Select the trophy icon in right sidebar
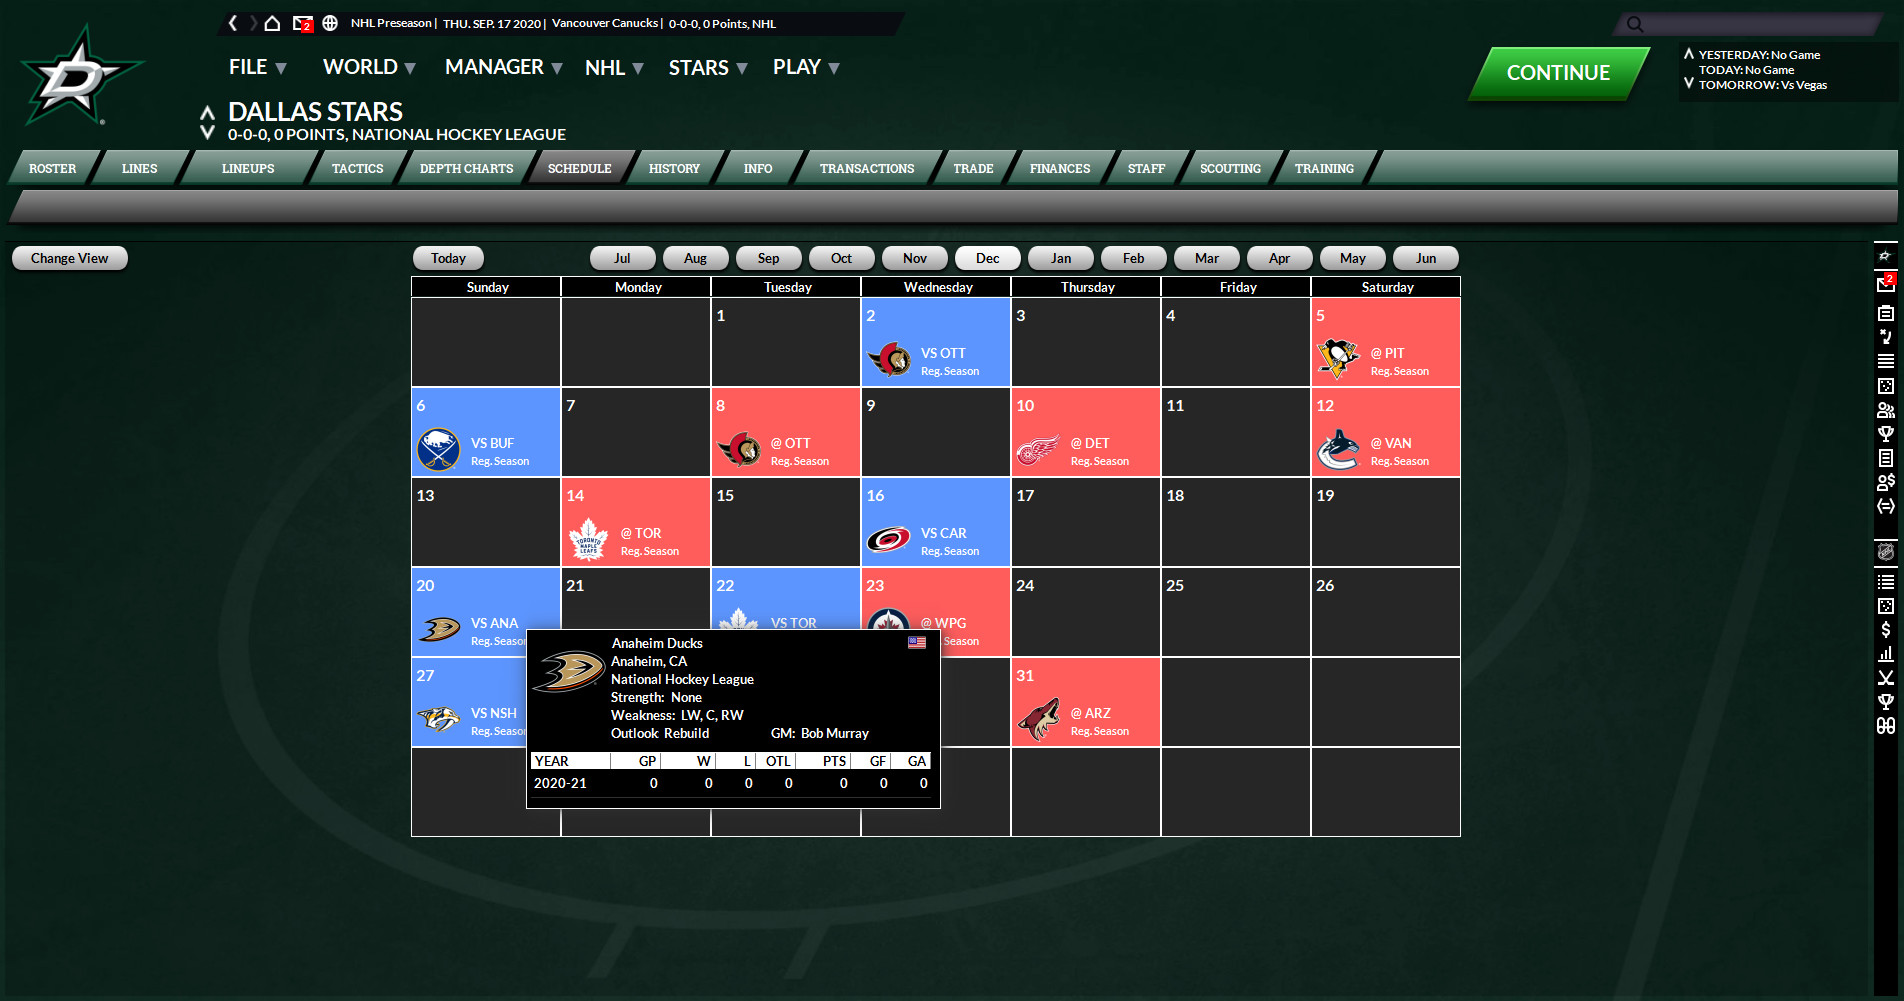This screenshot has width=1904, height=1001. tap(1887, 434)
